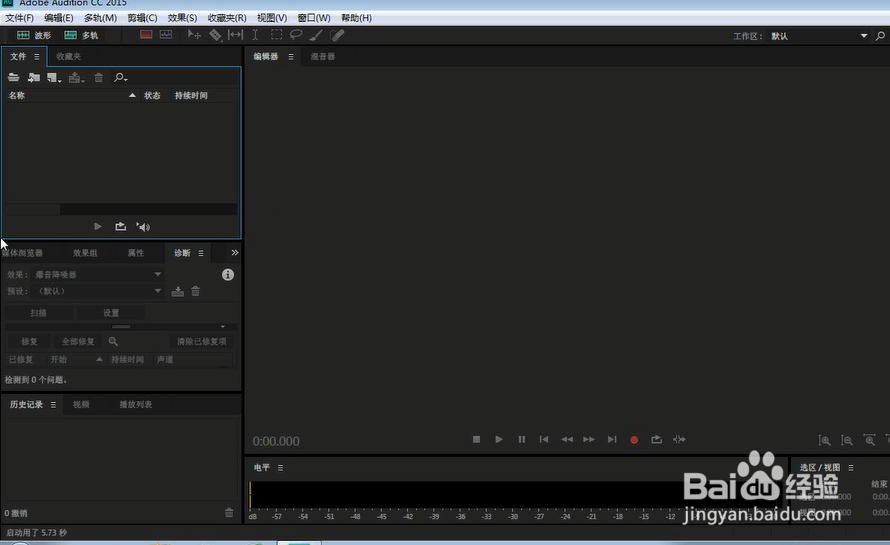Click the Pause transport button
The image size is (890, 545).
[x=522, y=439]
